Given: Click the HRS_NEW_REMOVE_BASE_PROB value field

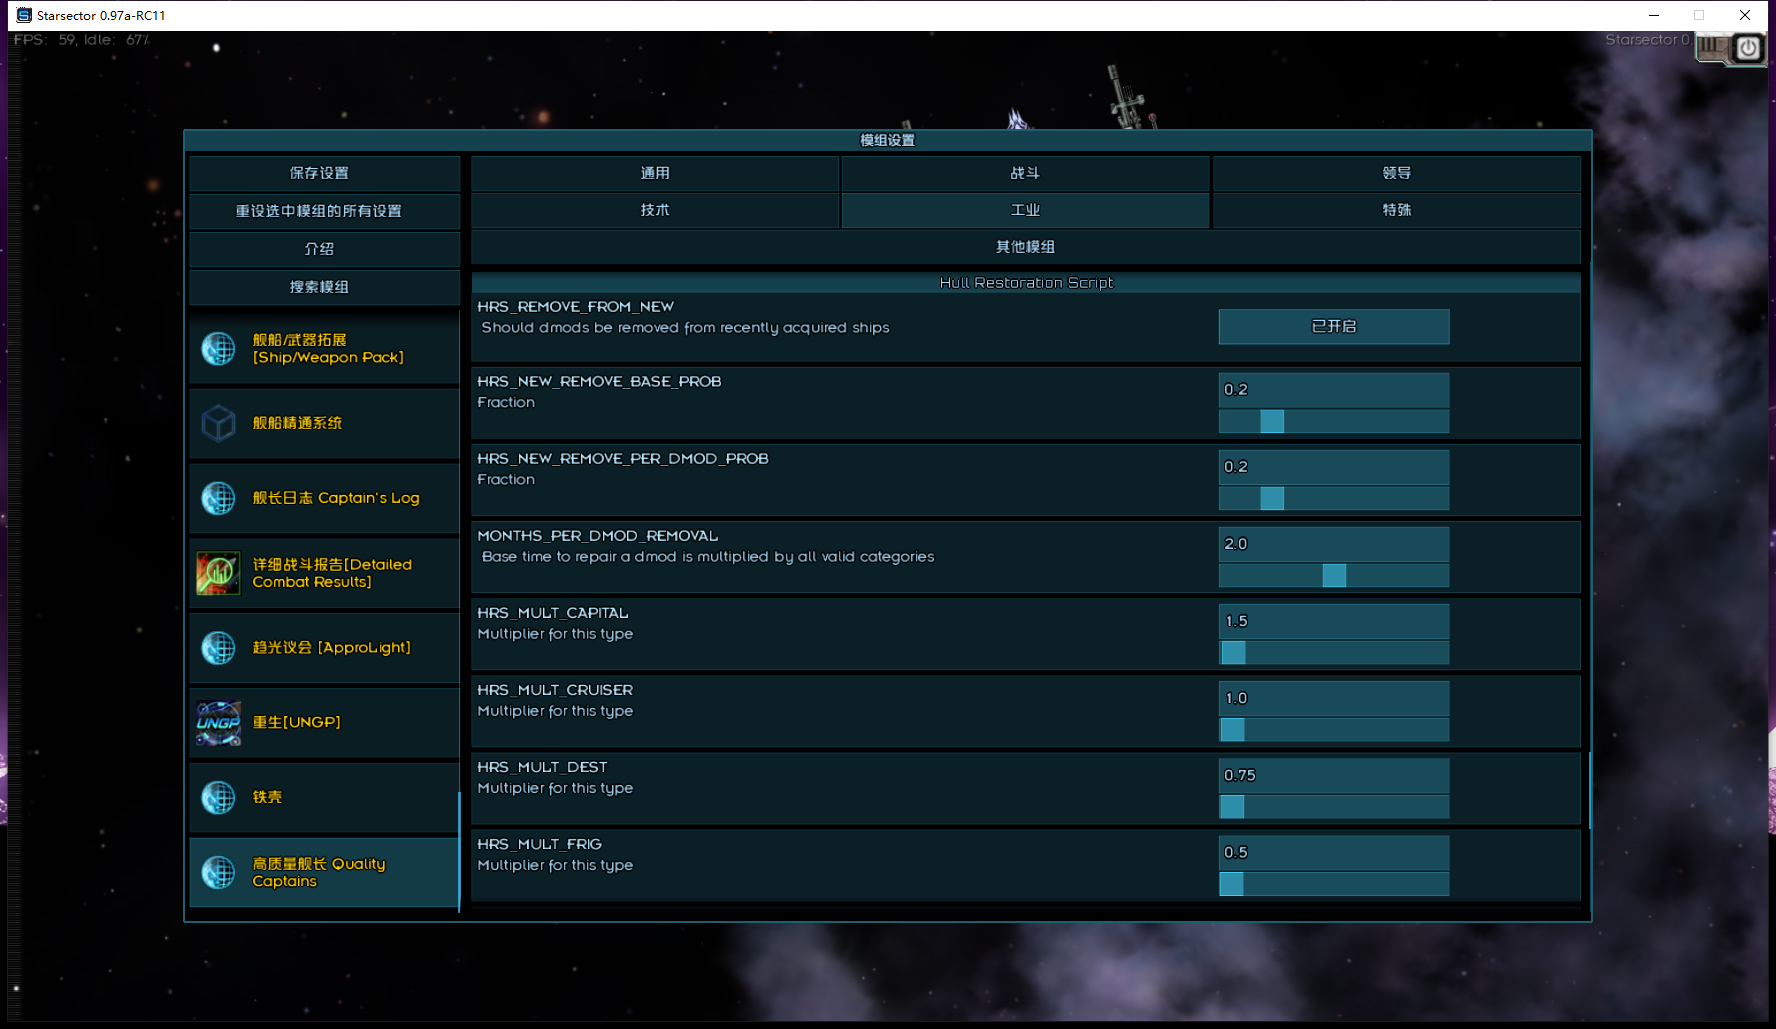Looking at the screenshot, I should (x=1333, y=390).
